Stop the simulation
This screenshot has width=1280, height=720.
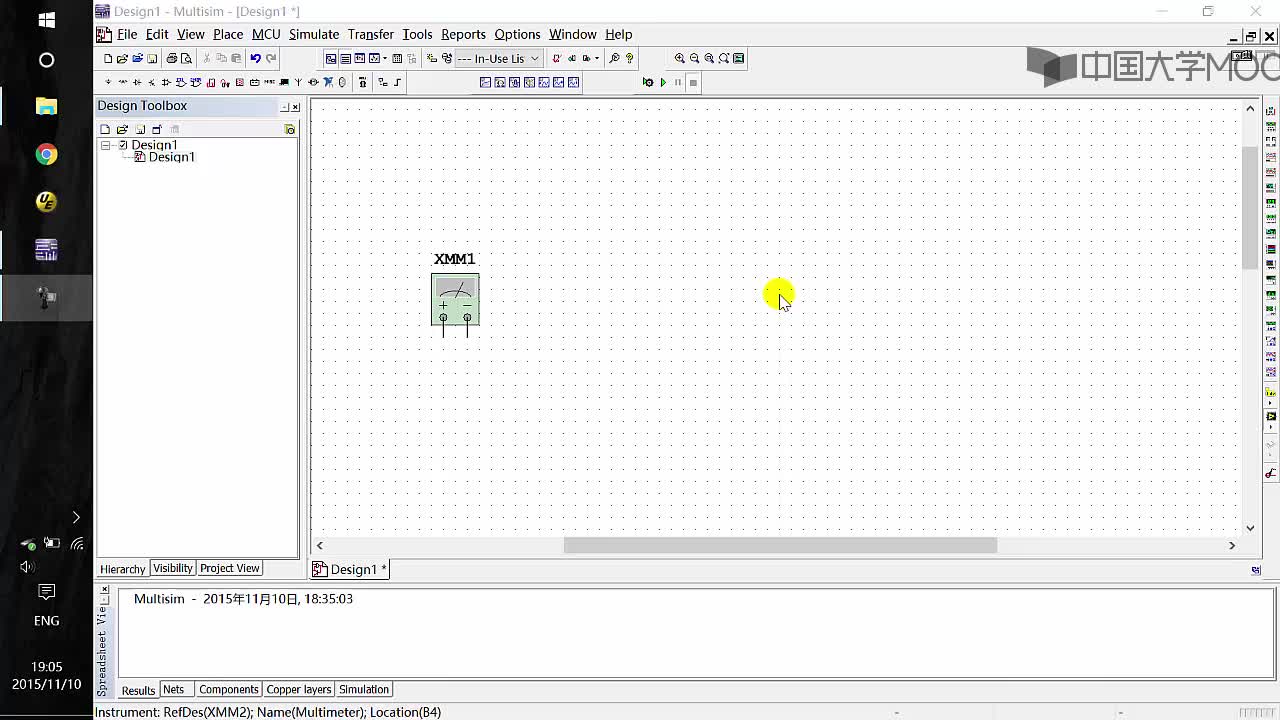(x=693, y=82)
